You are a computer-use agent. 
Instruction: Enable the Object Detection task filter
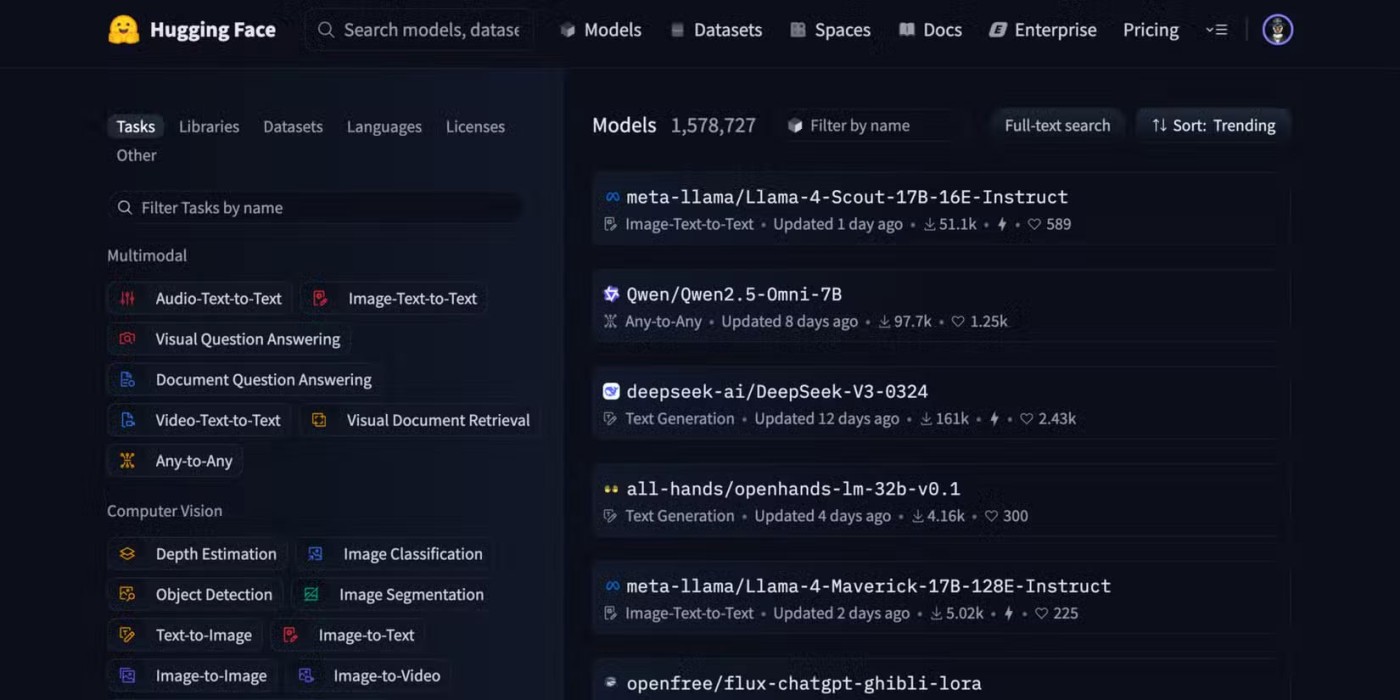pyautogui.click(x=196, y=594)
